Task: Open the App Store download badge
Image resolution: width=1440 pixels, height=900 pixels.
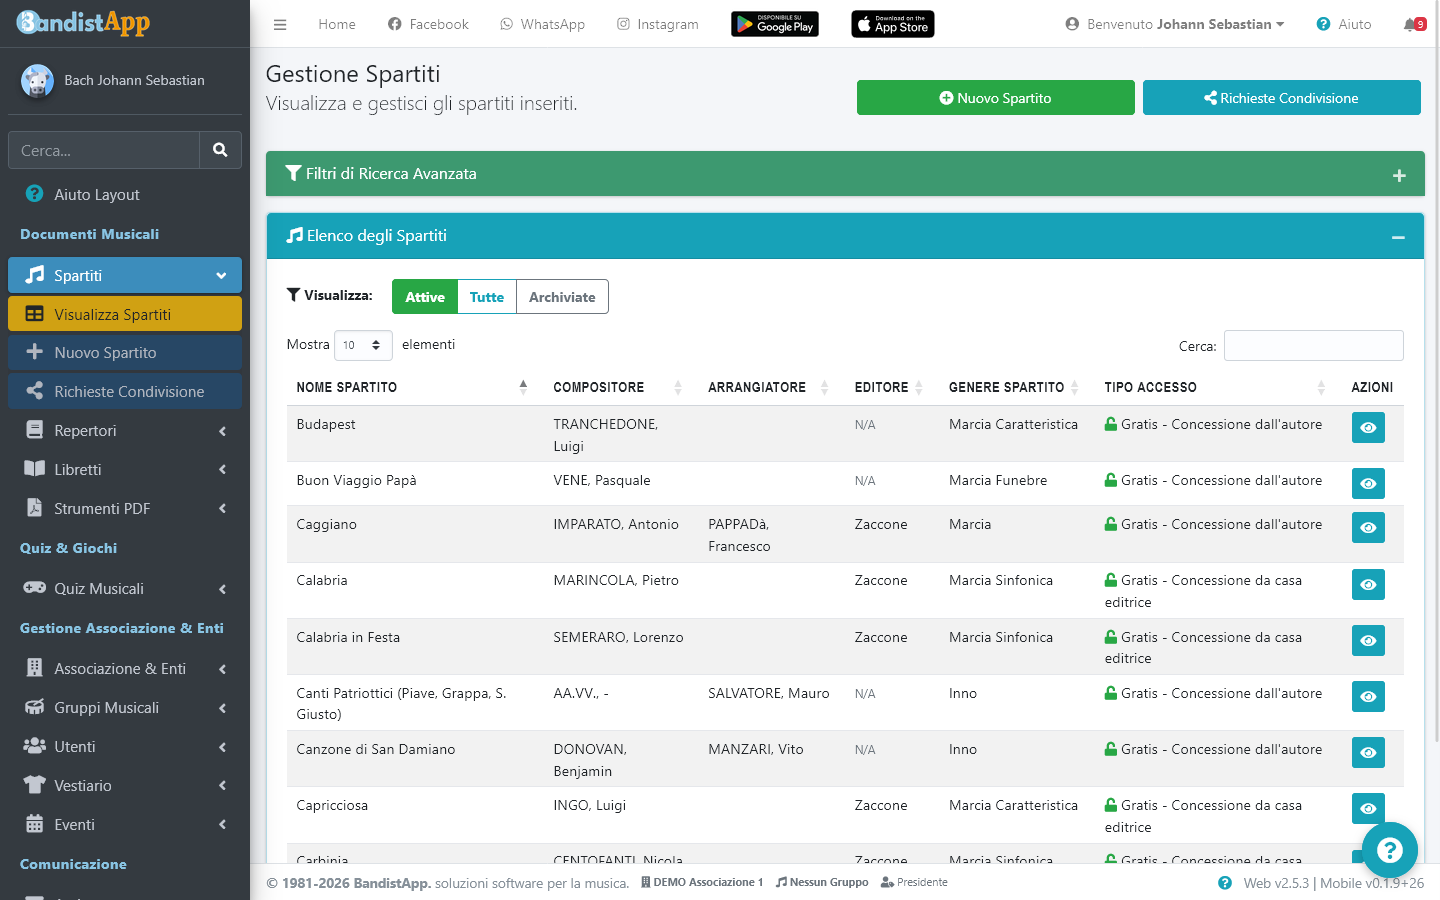Action: point(892,24)
